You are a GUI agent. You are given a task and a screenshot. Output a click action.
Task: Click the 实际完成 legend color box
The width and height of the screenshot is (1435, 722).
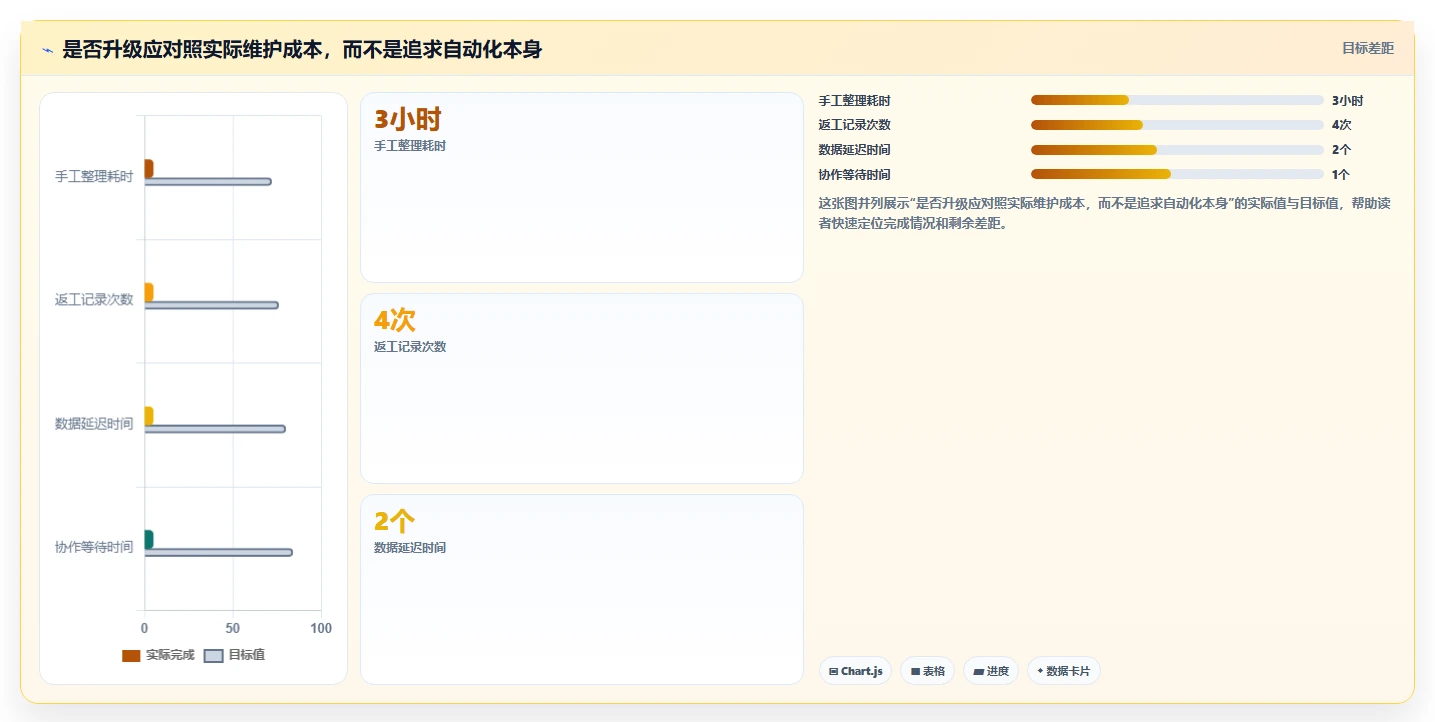coord(131,656)
